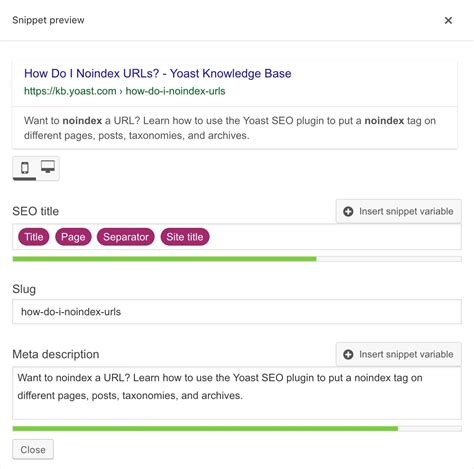The height and width of the screenshot is (469, 474).
Task: Select the Site title variable tag
Action: (x=185, y=237)
